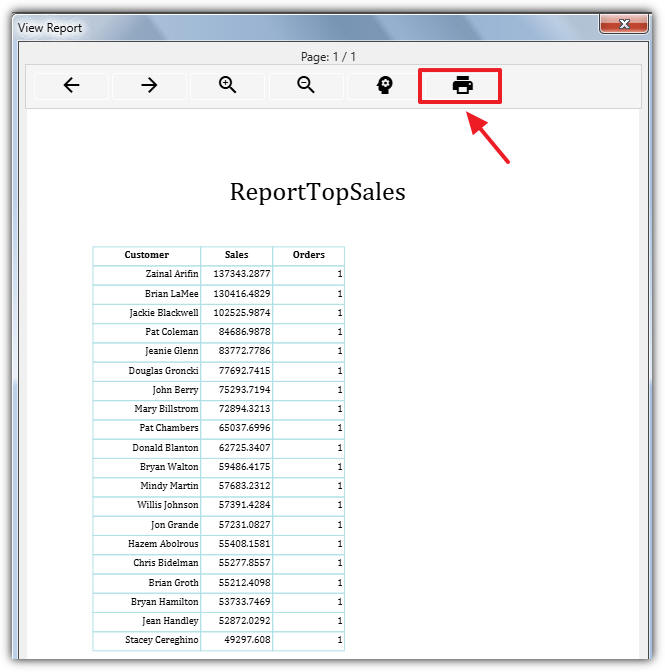Click the Orders cell in Stacey Cereghino row

tap(309, 641)
